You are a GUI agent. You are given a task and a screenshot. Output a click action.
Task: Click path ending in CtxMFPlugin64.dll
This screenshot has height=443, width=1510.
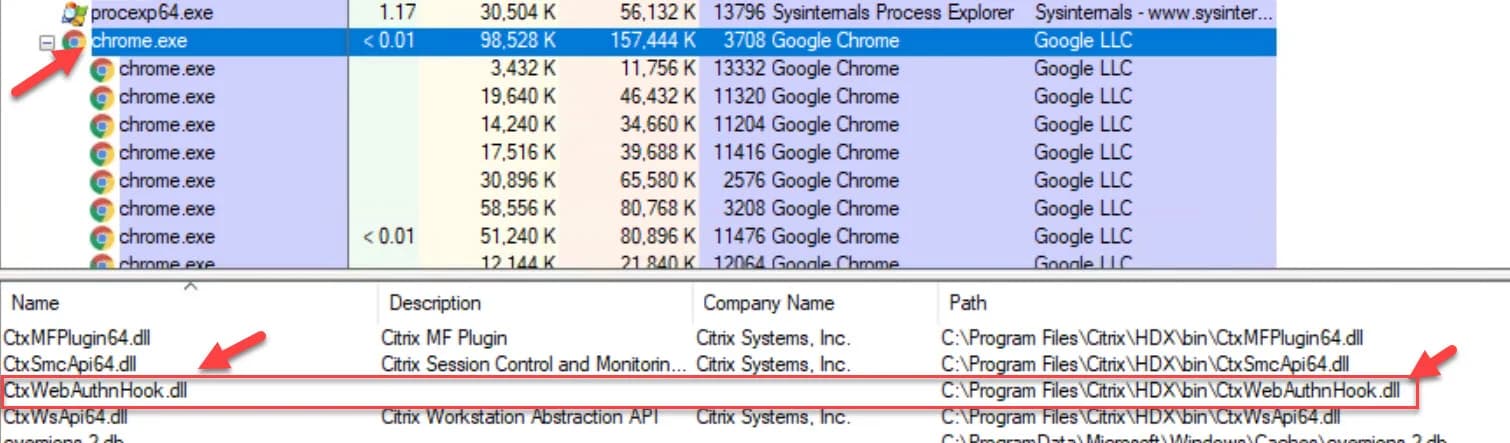[x=1152, y=338]
